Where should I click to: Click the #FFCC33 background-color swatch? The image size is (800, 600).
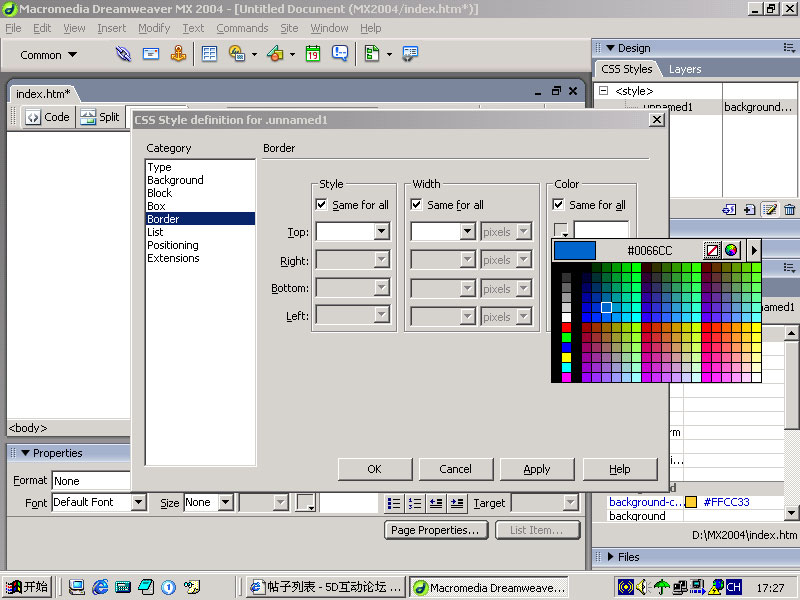click(x=691, y=502)
